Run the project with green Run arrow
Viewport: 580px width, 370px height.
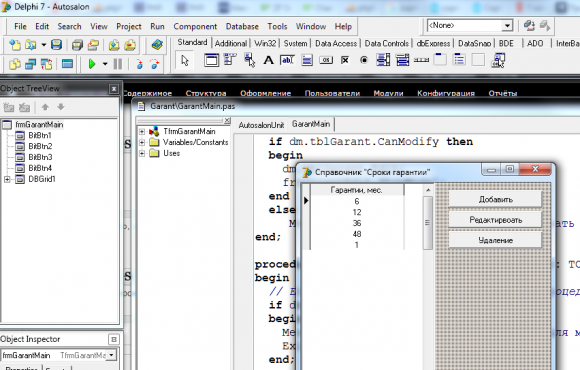(x=92, y=64)
